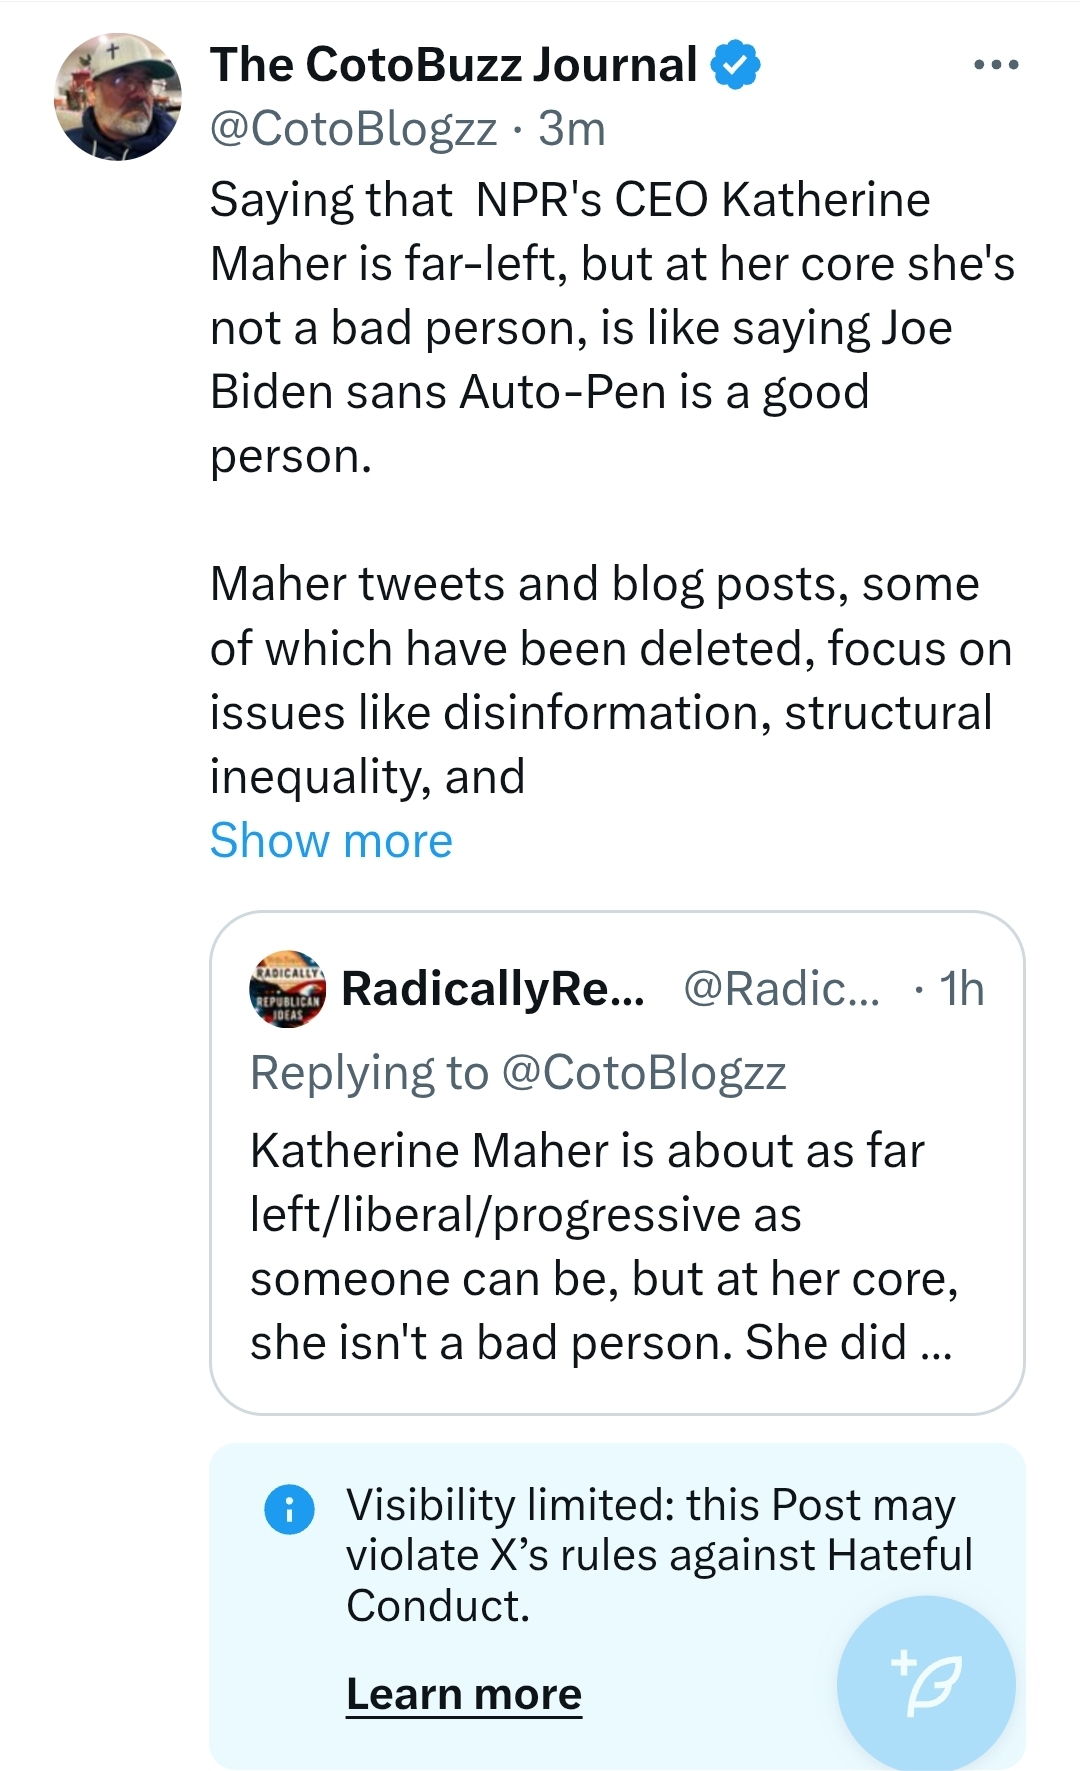Click the visibility limited info icon
This screenshot has height=1771, width=1080.
(289, 1509)
